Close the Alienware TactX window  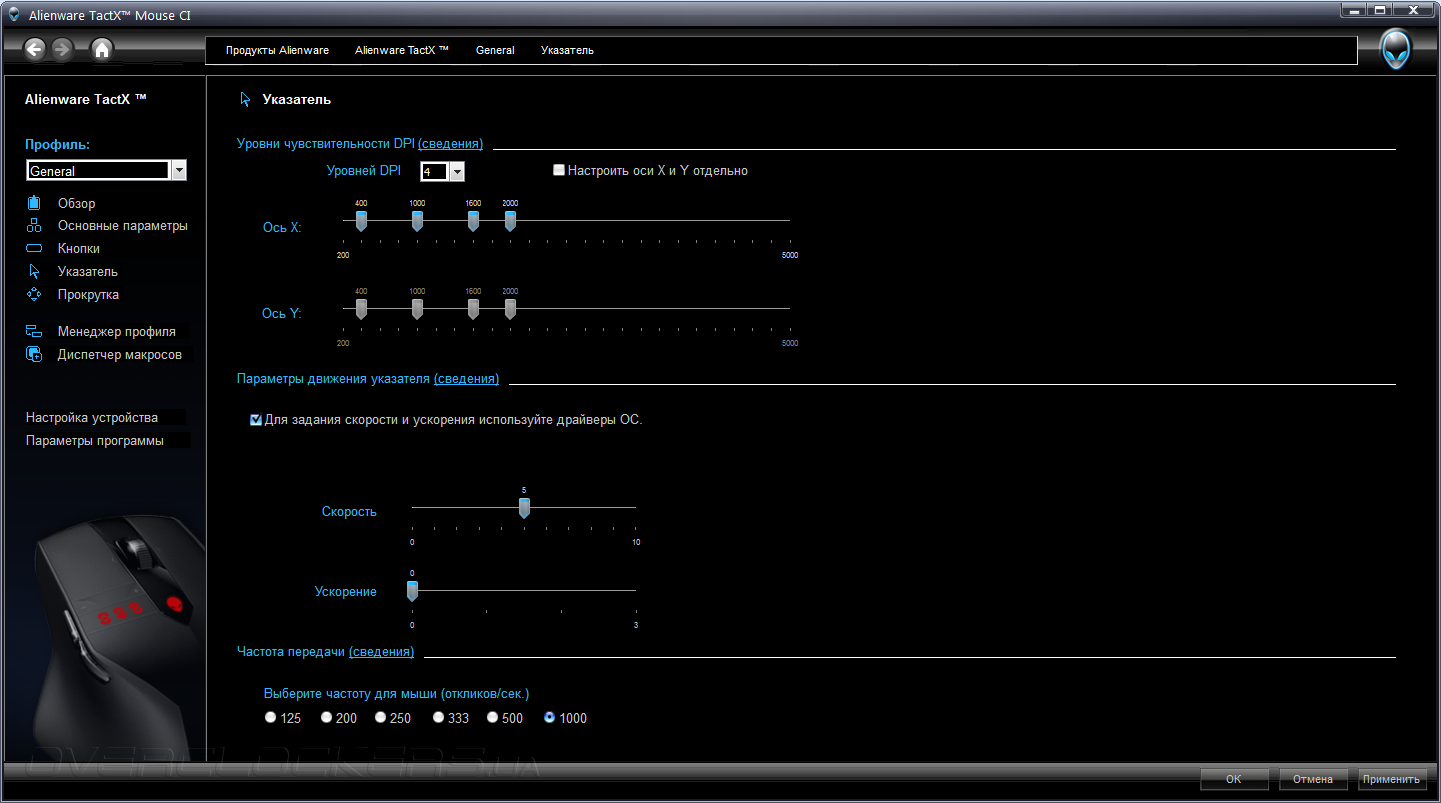click(1413, 10)
